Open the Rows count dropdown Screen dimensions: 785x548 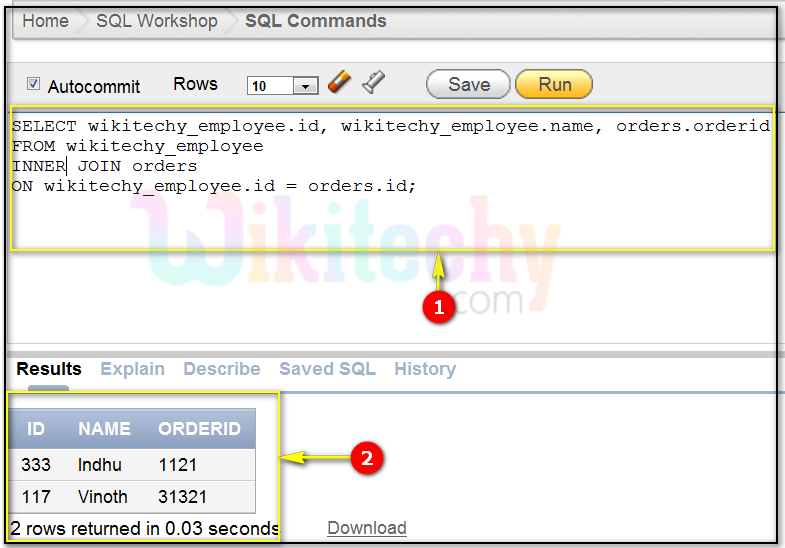pos(305,86)
